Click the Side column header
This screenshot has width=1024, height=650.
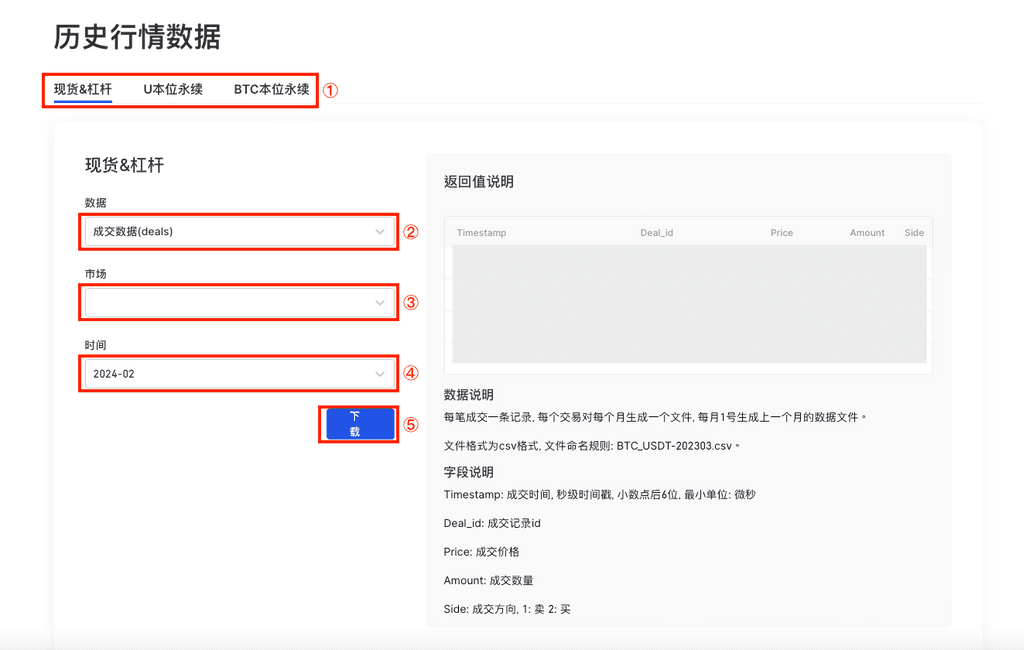tap(914, 233)
